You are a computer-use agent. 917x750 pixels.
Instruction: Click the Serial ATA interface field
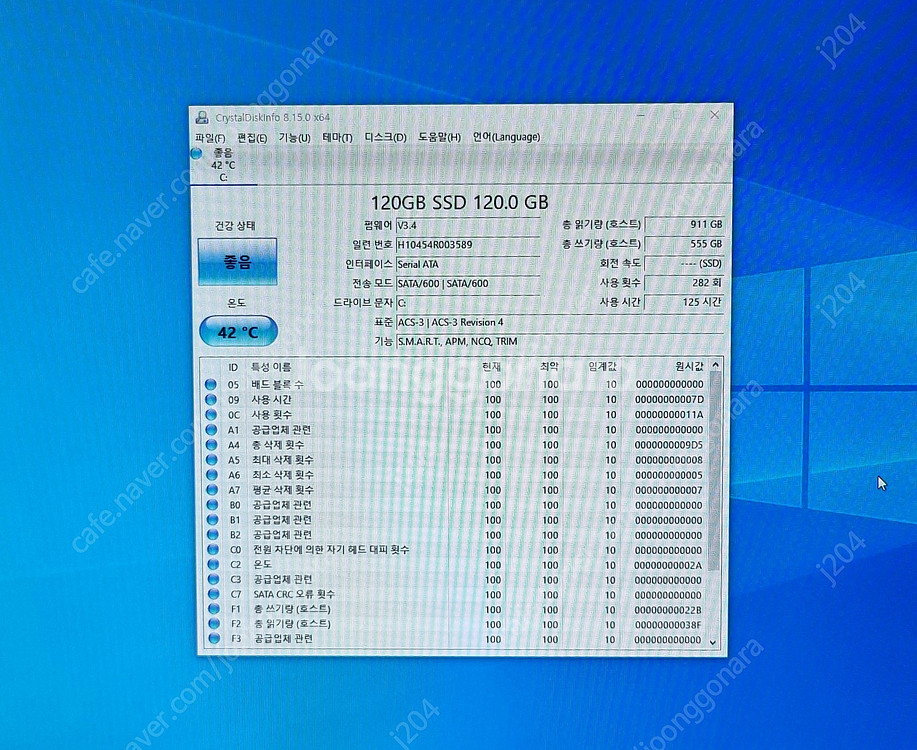pos(467,264)
